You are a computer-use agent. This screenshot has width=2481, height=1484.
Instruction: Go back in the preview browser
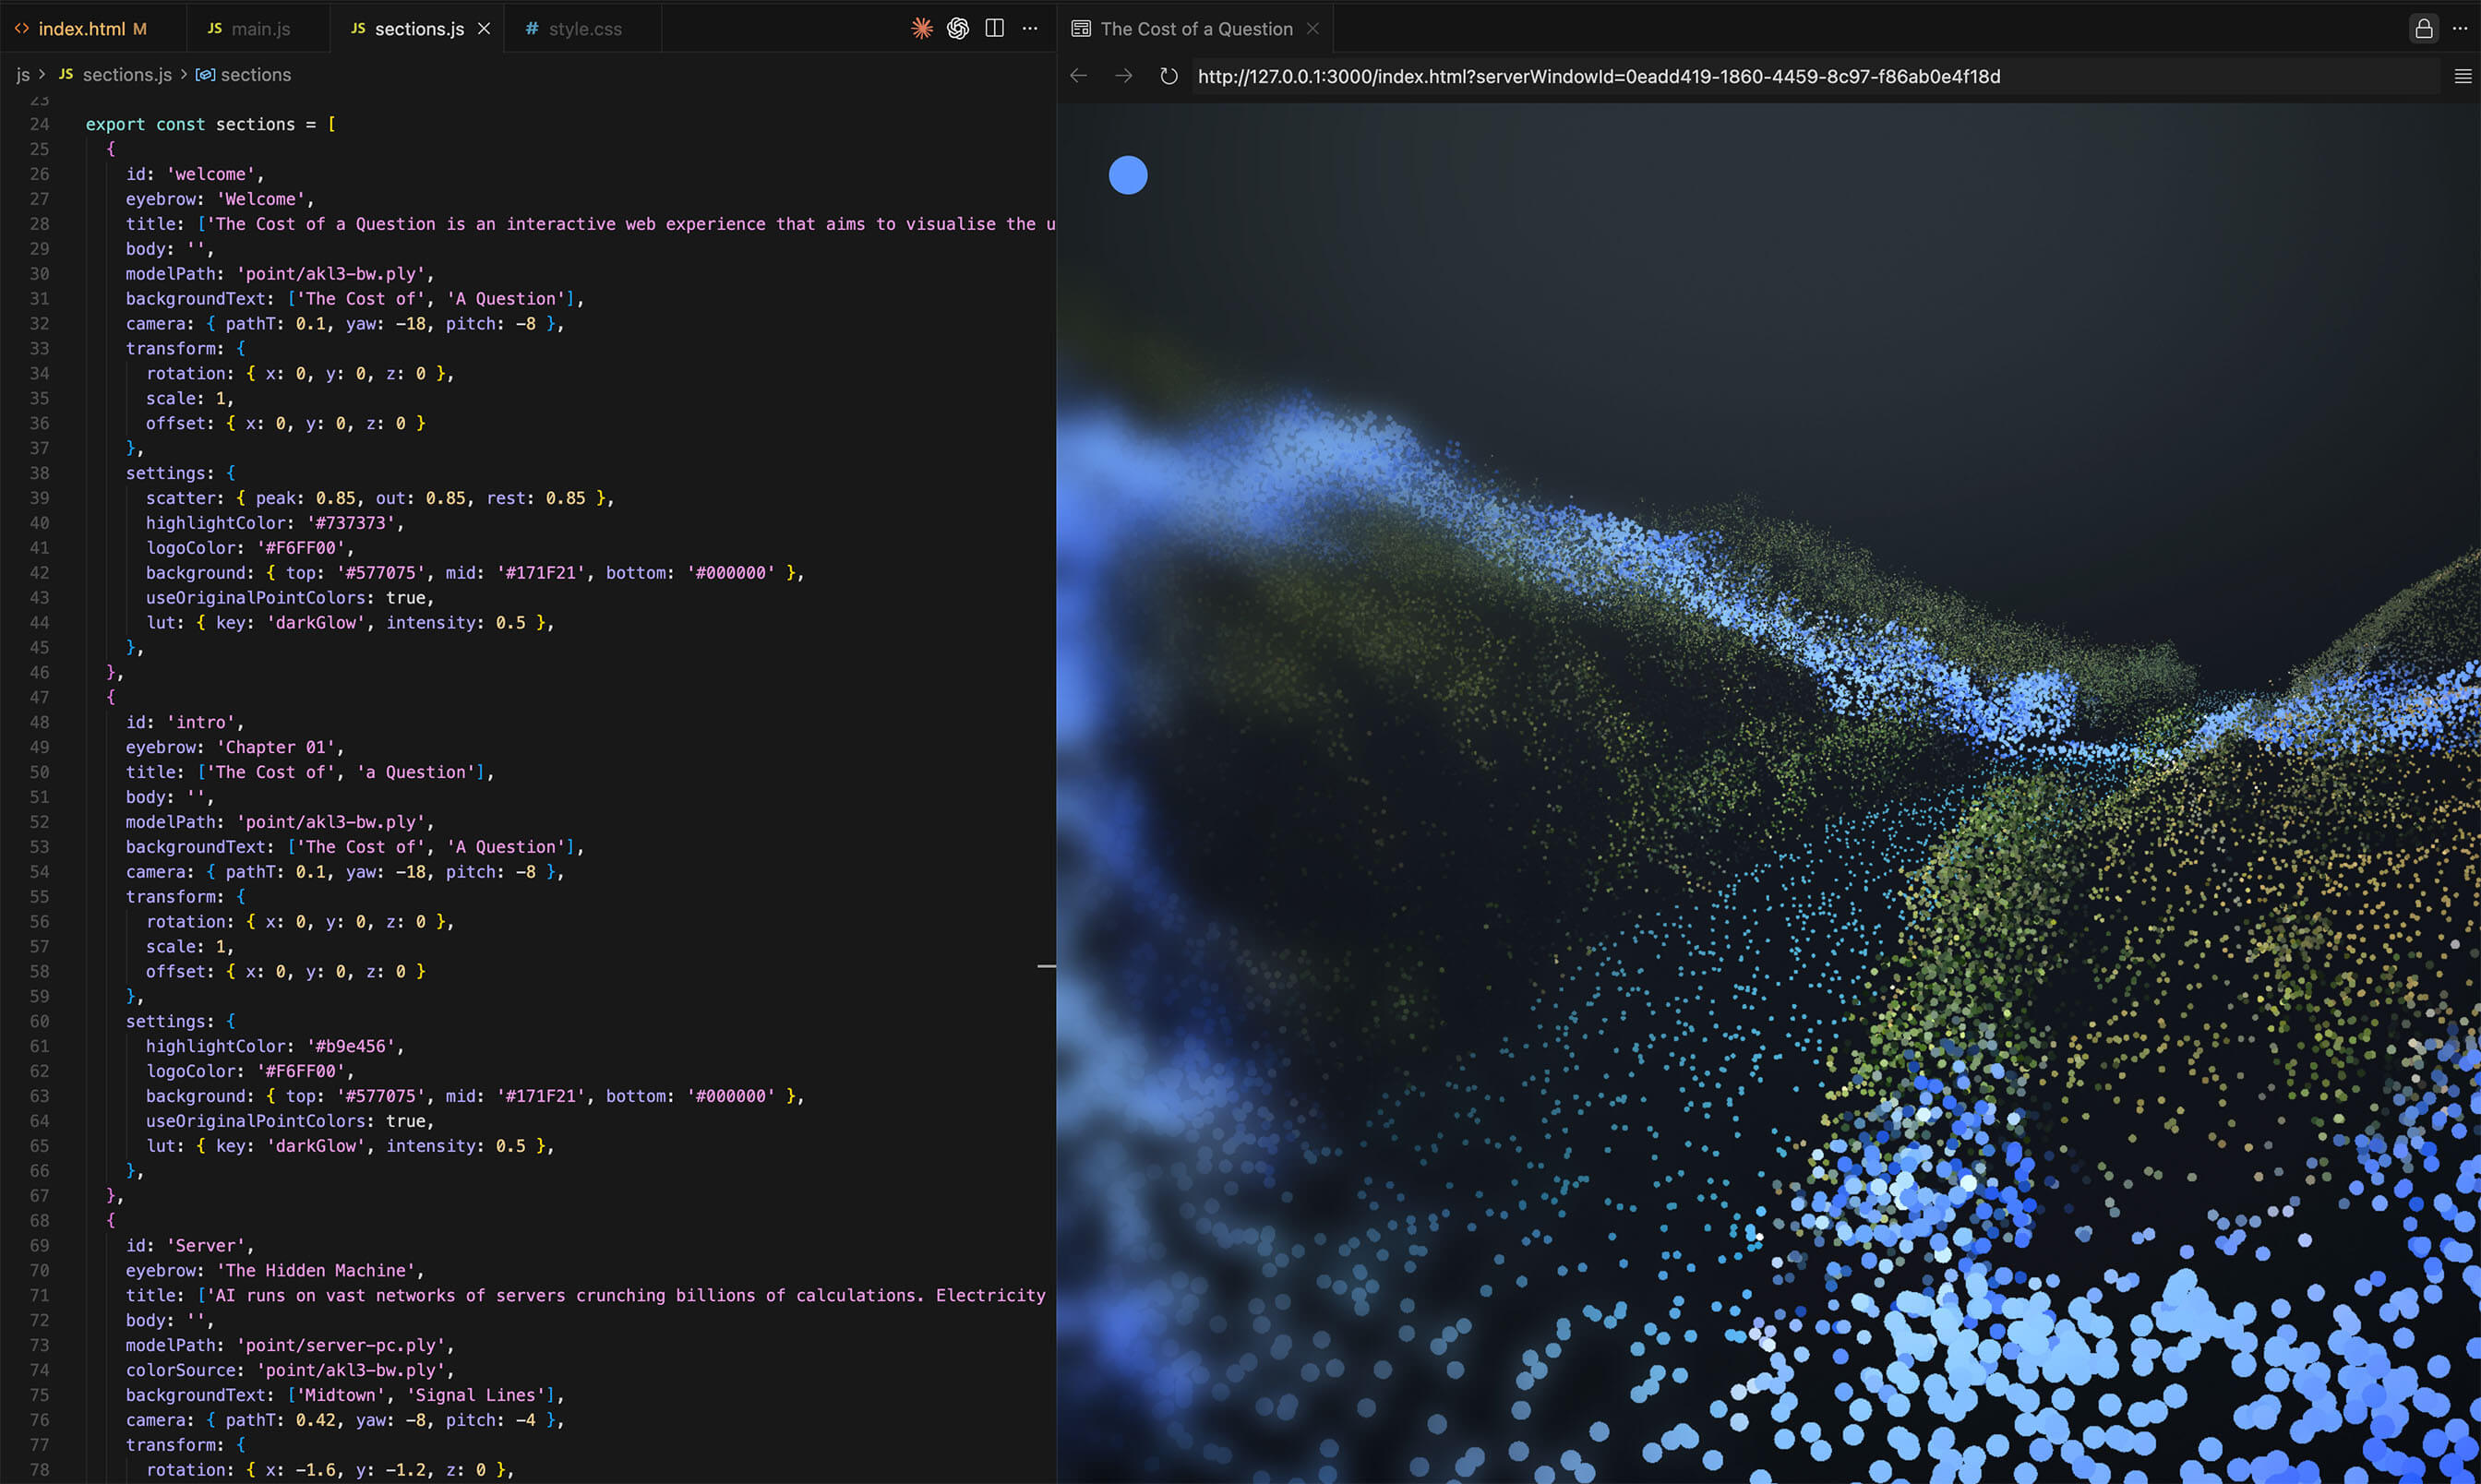pyautogui.click(x=1078, y=76)
